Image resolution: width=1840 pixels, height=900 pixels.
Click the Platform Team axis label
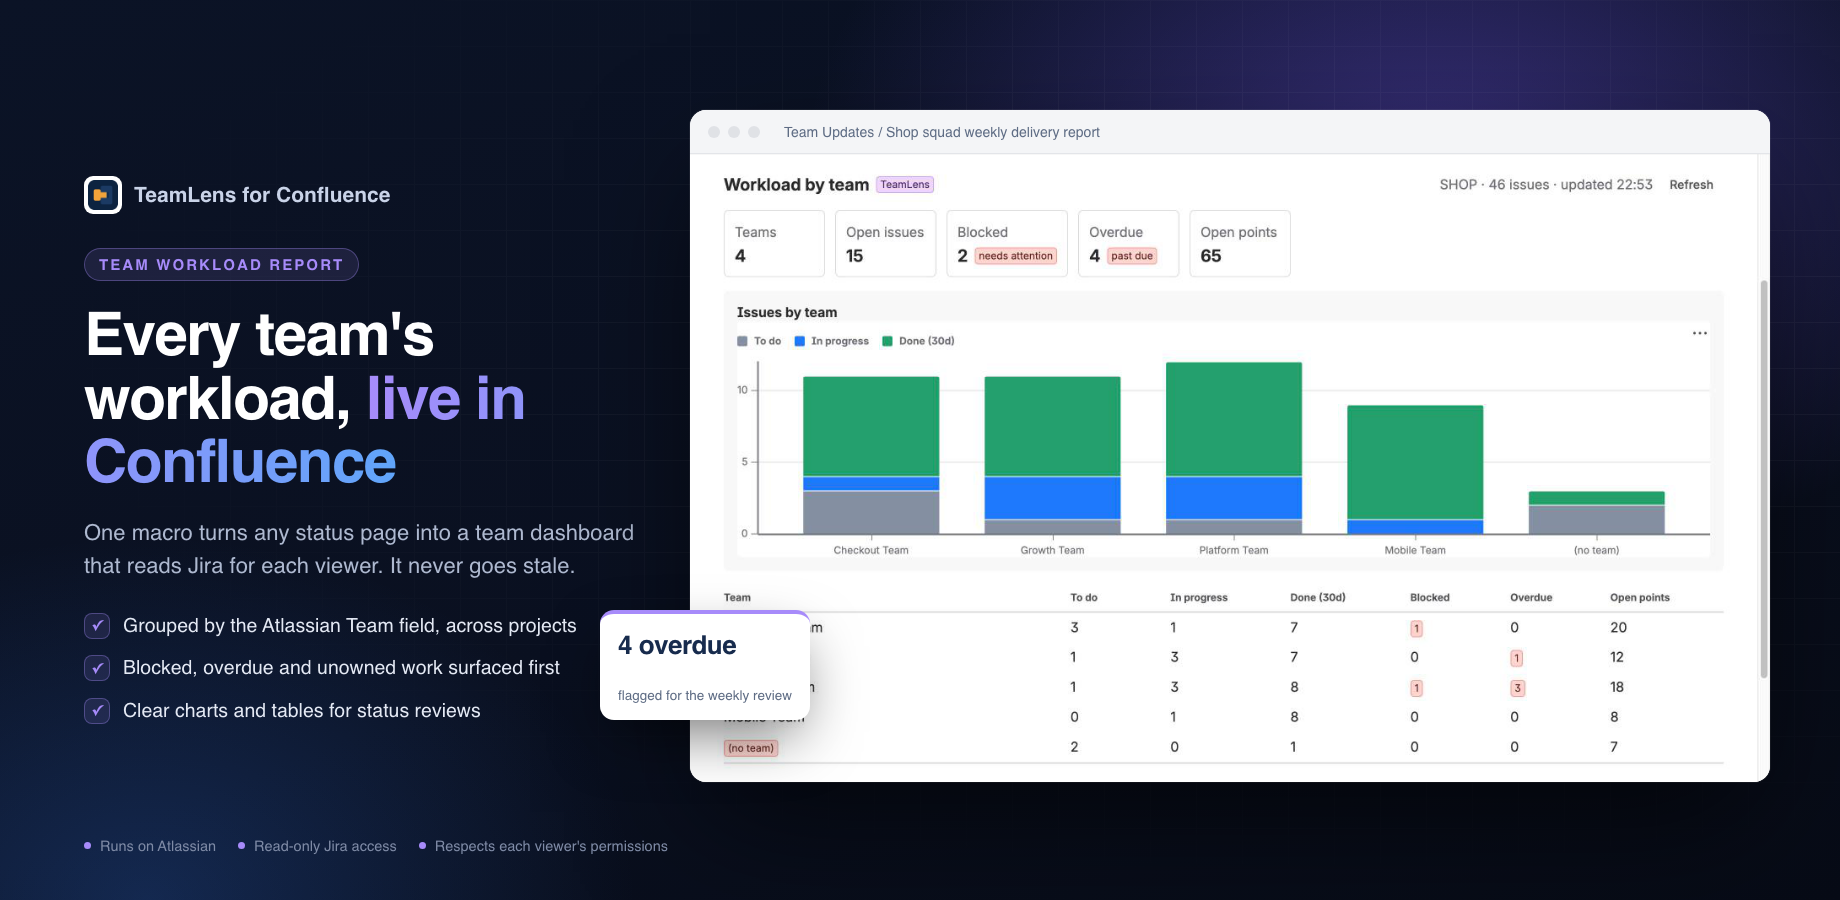coord(1234,550)
